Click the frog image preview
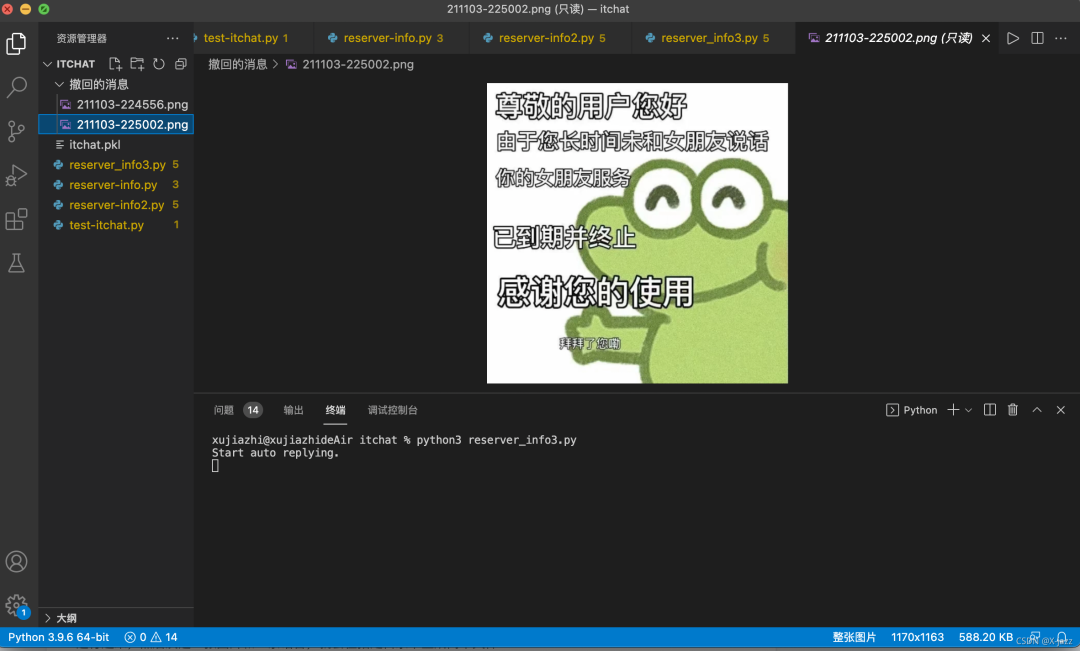The image size is (1080, 651). coord(637,233)
